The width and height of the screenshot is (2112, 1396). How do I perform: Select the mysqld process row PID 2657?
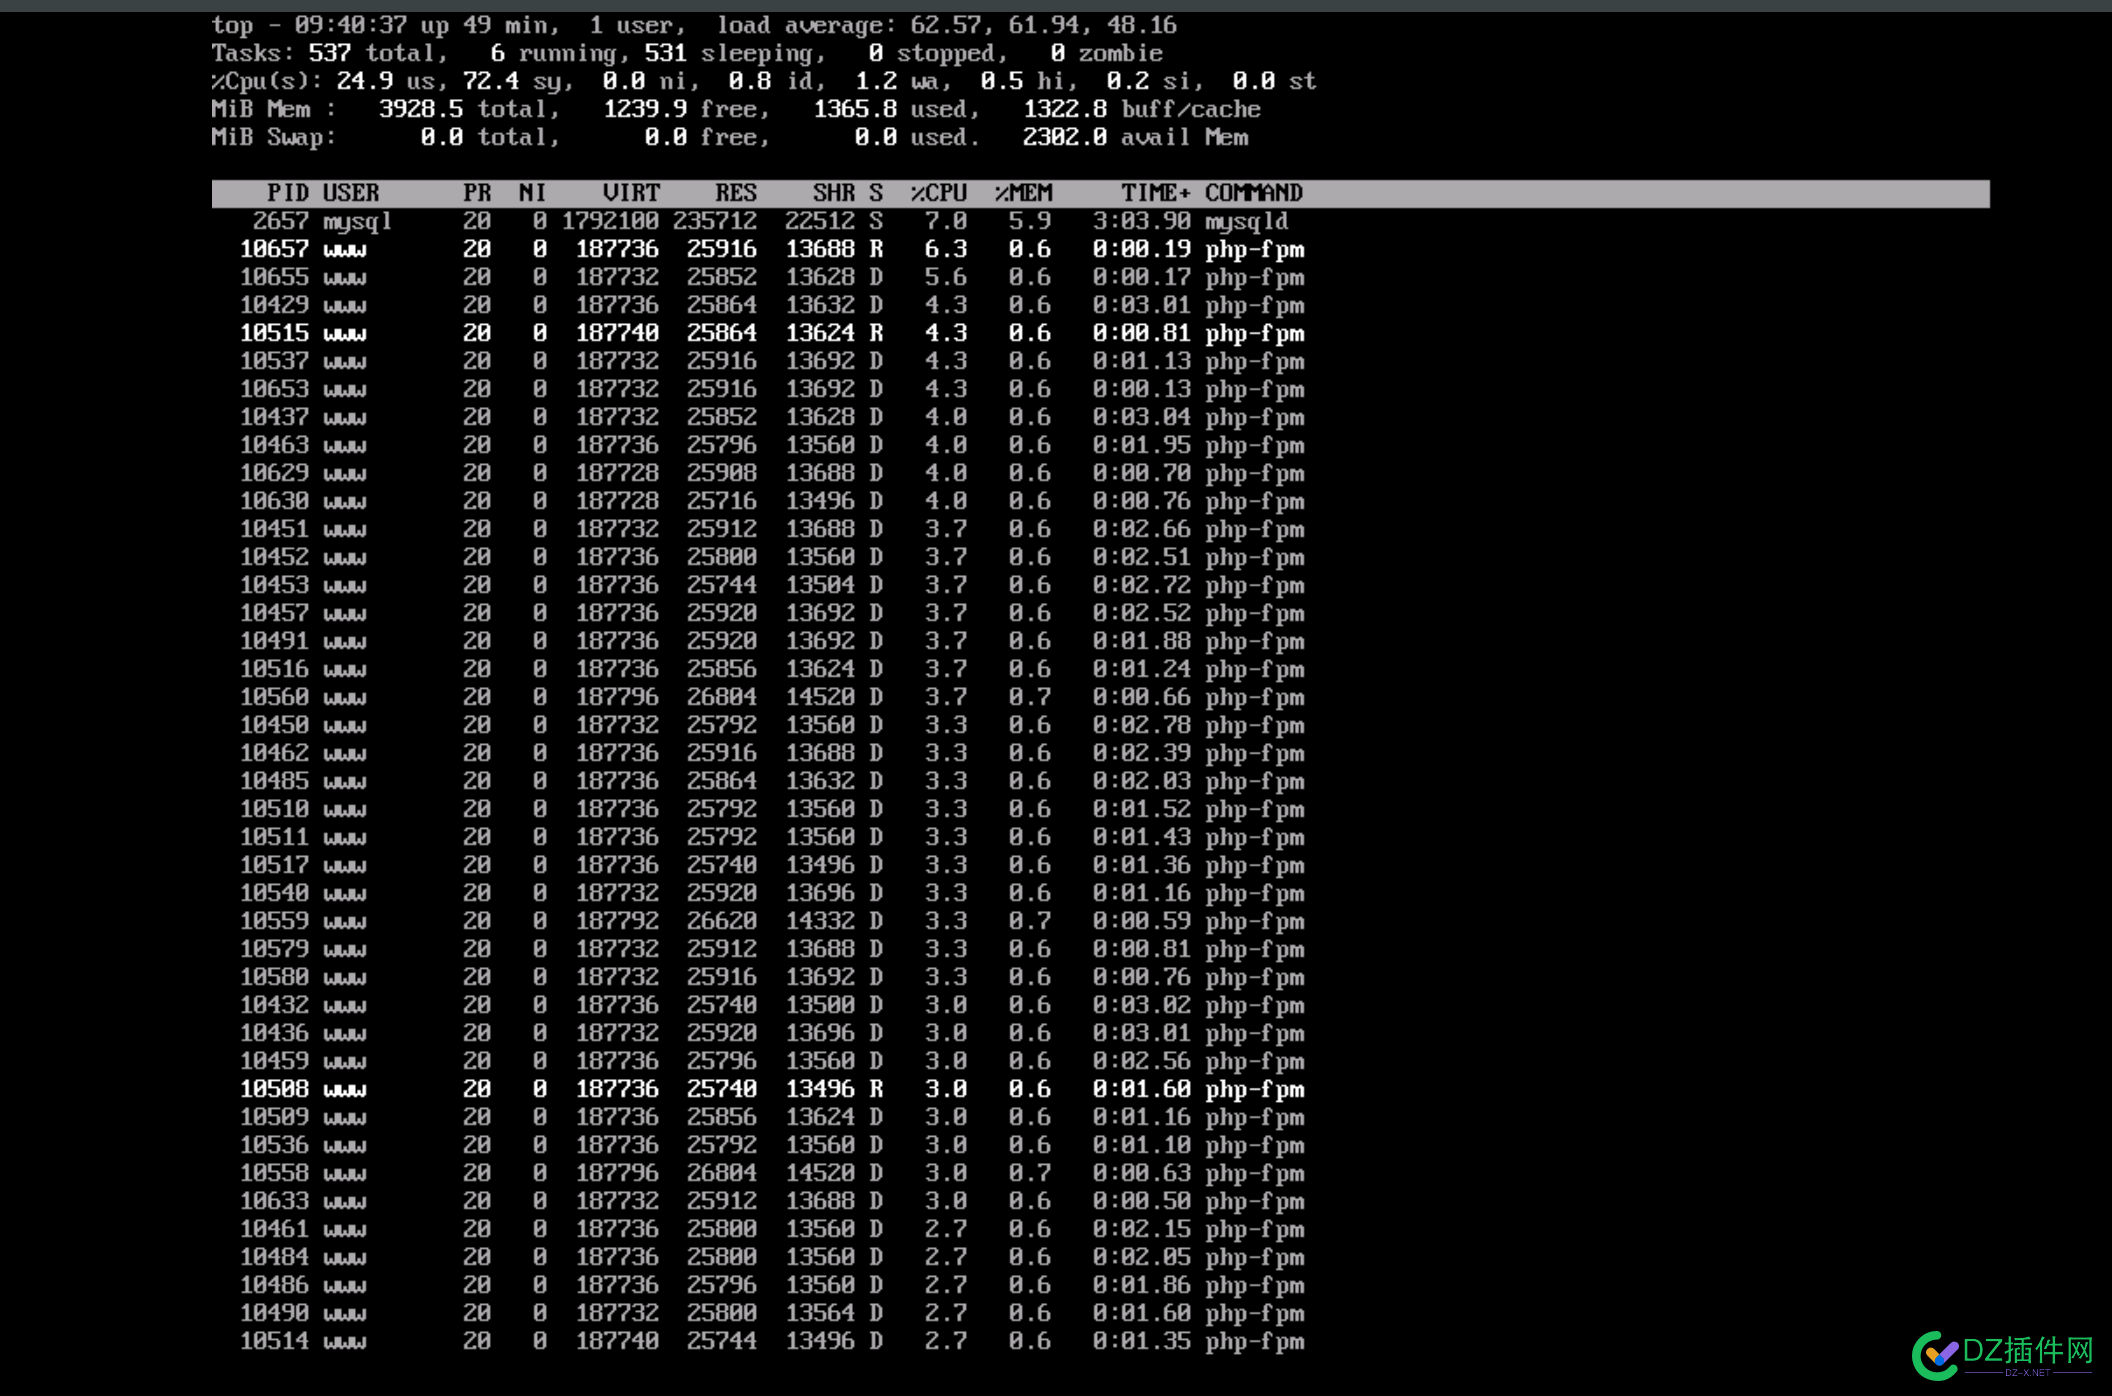click(770, 221)
